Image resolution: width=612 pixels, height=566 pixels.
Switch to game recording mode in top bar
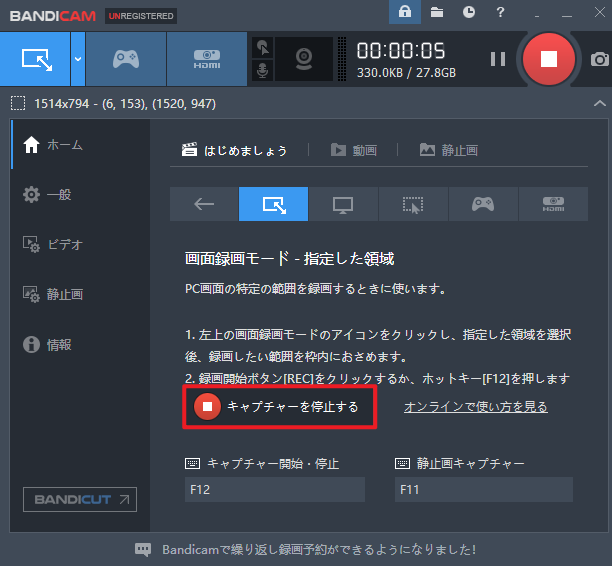[x=126, y=59]
